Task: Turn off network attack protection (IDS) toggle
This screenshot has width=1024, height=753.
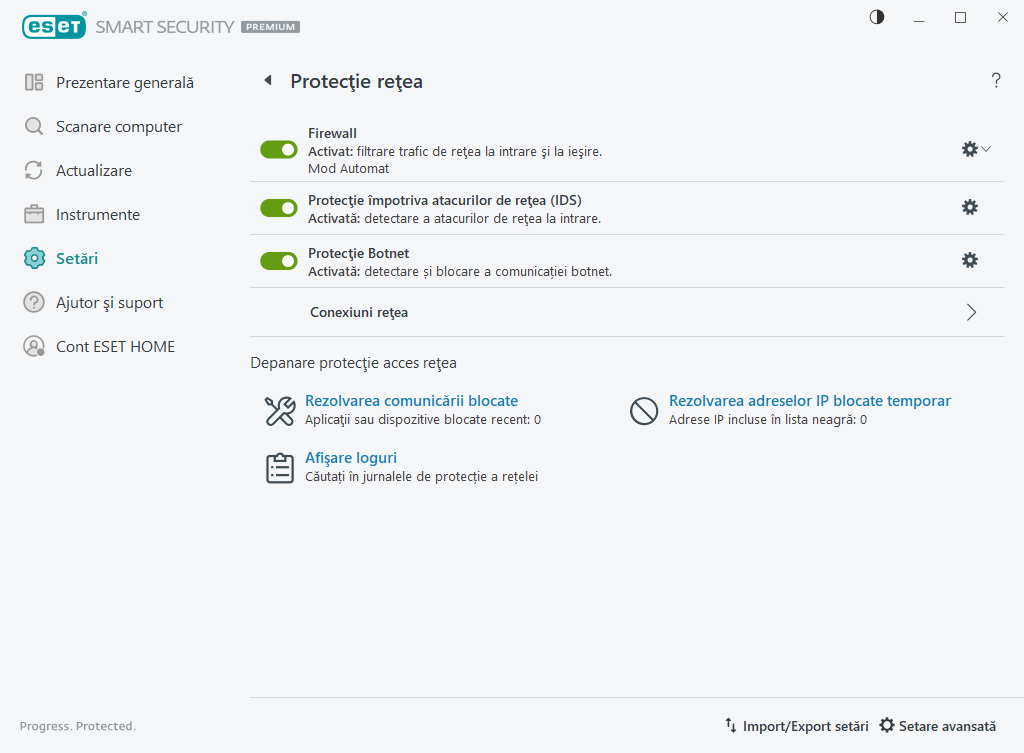Action: (x=279, y=208)
